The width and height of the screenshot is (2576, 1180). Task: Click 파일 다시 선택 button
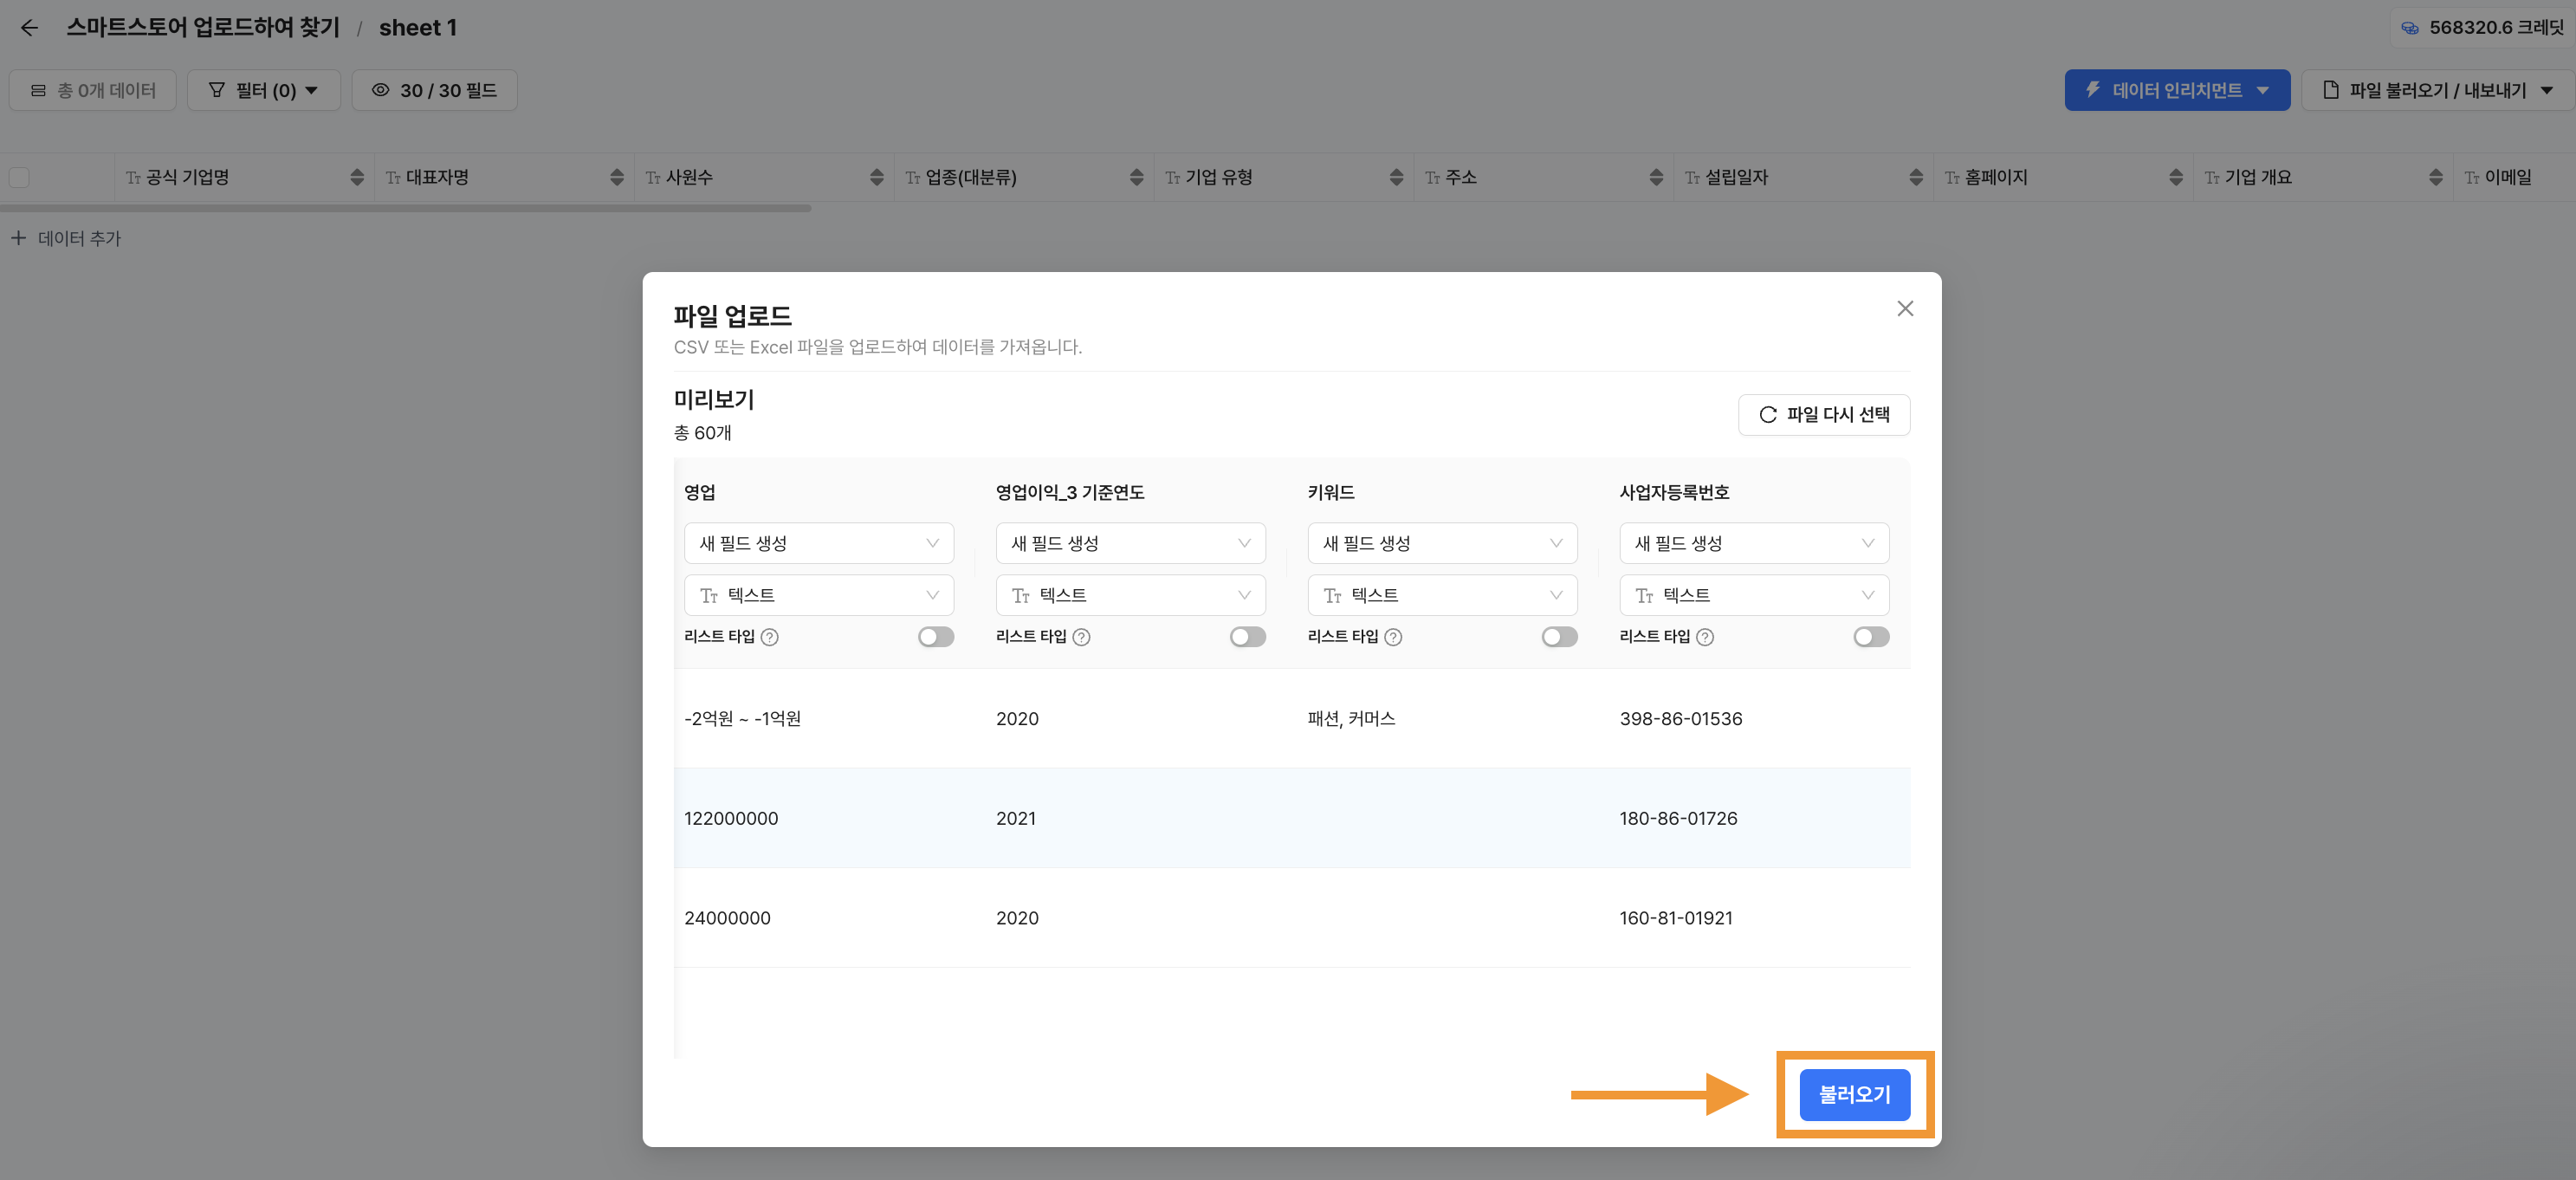pyautogui.click(x=1823, y=414)
